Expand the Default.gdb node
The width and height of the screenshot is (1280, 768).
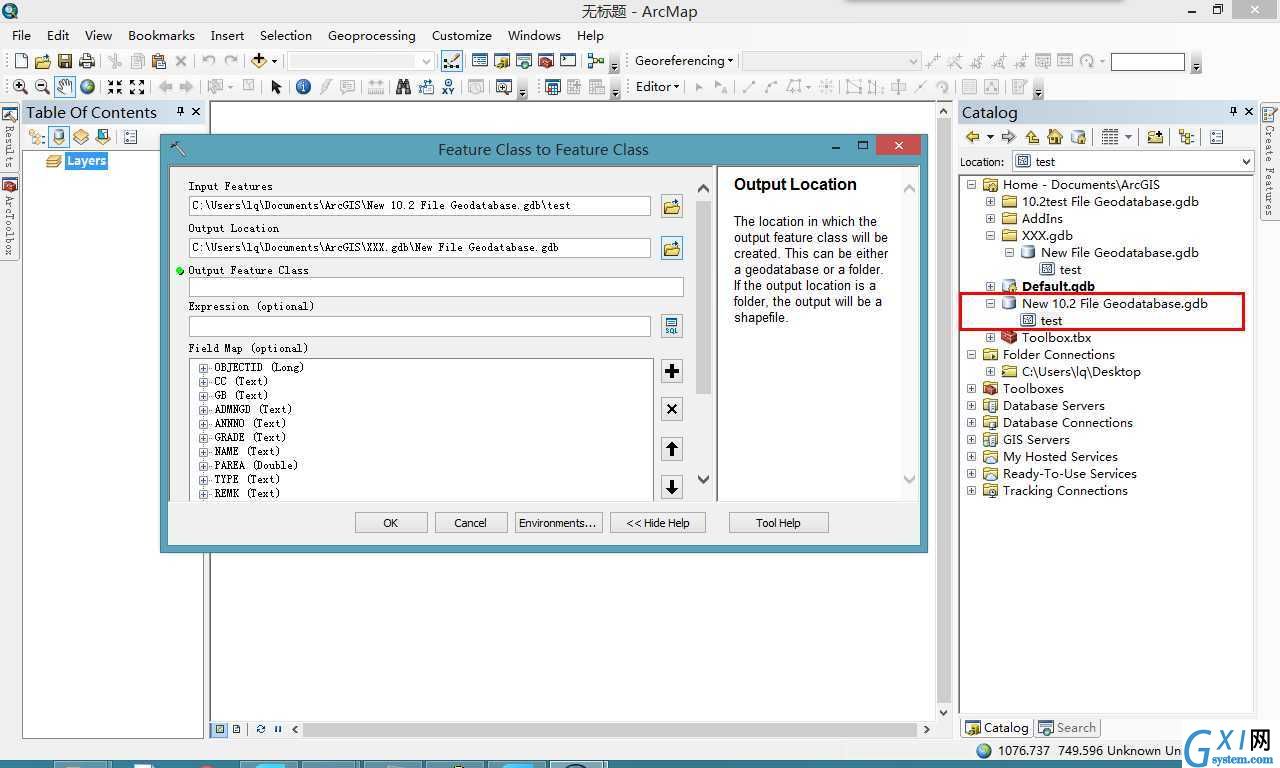(991, 287)
